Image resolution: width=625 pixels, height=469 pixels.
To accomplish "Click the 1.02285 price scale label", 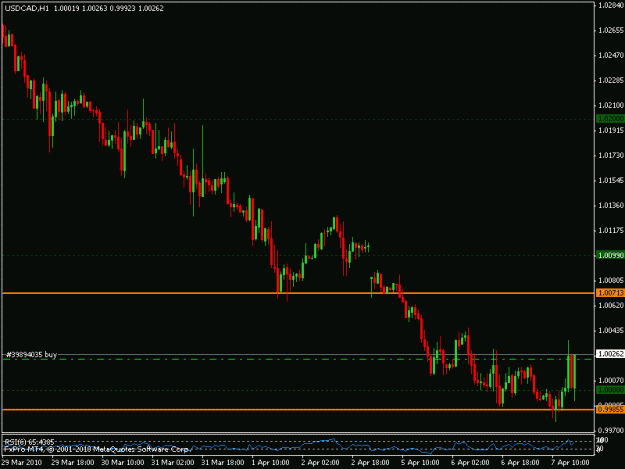I will point(611,80).
